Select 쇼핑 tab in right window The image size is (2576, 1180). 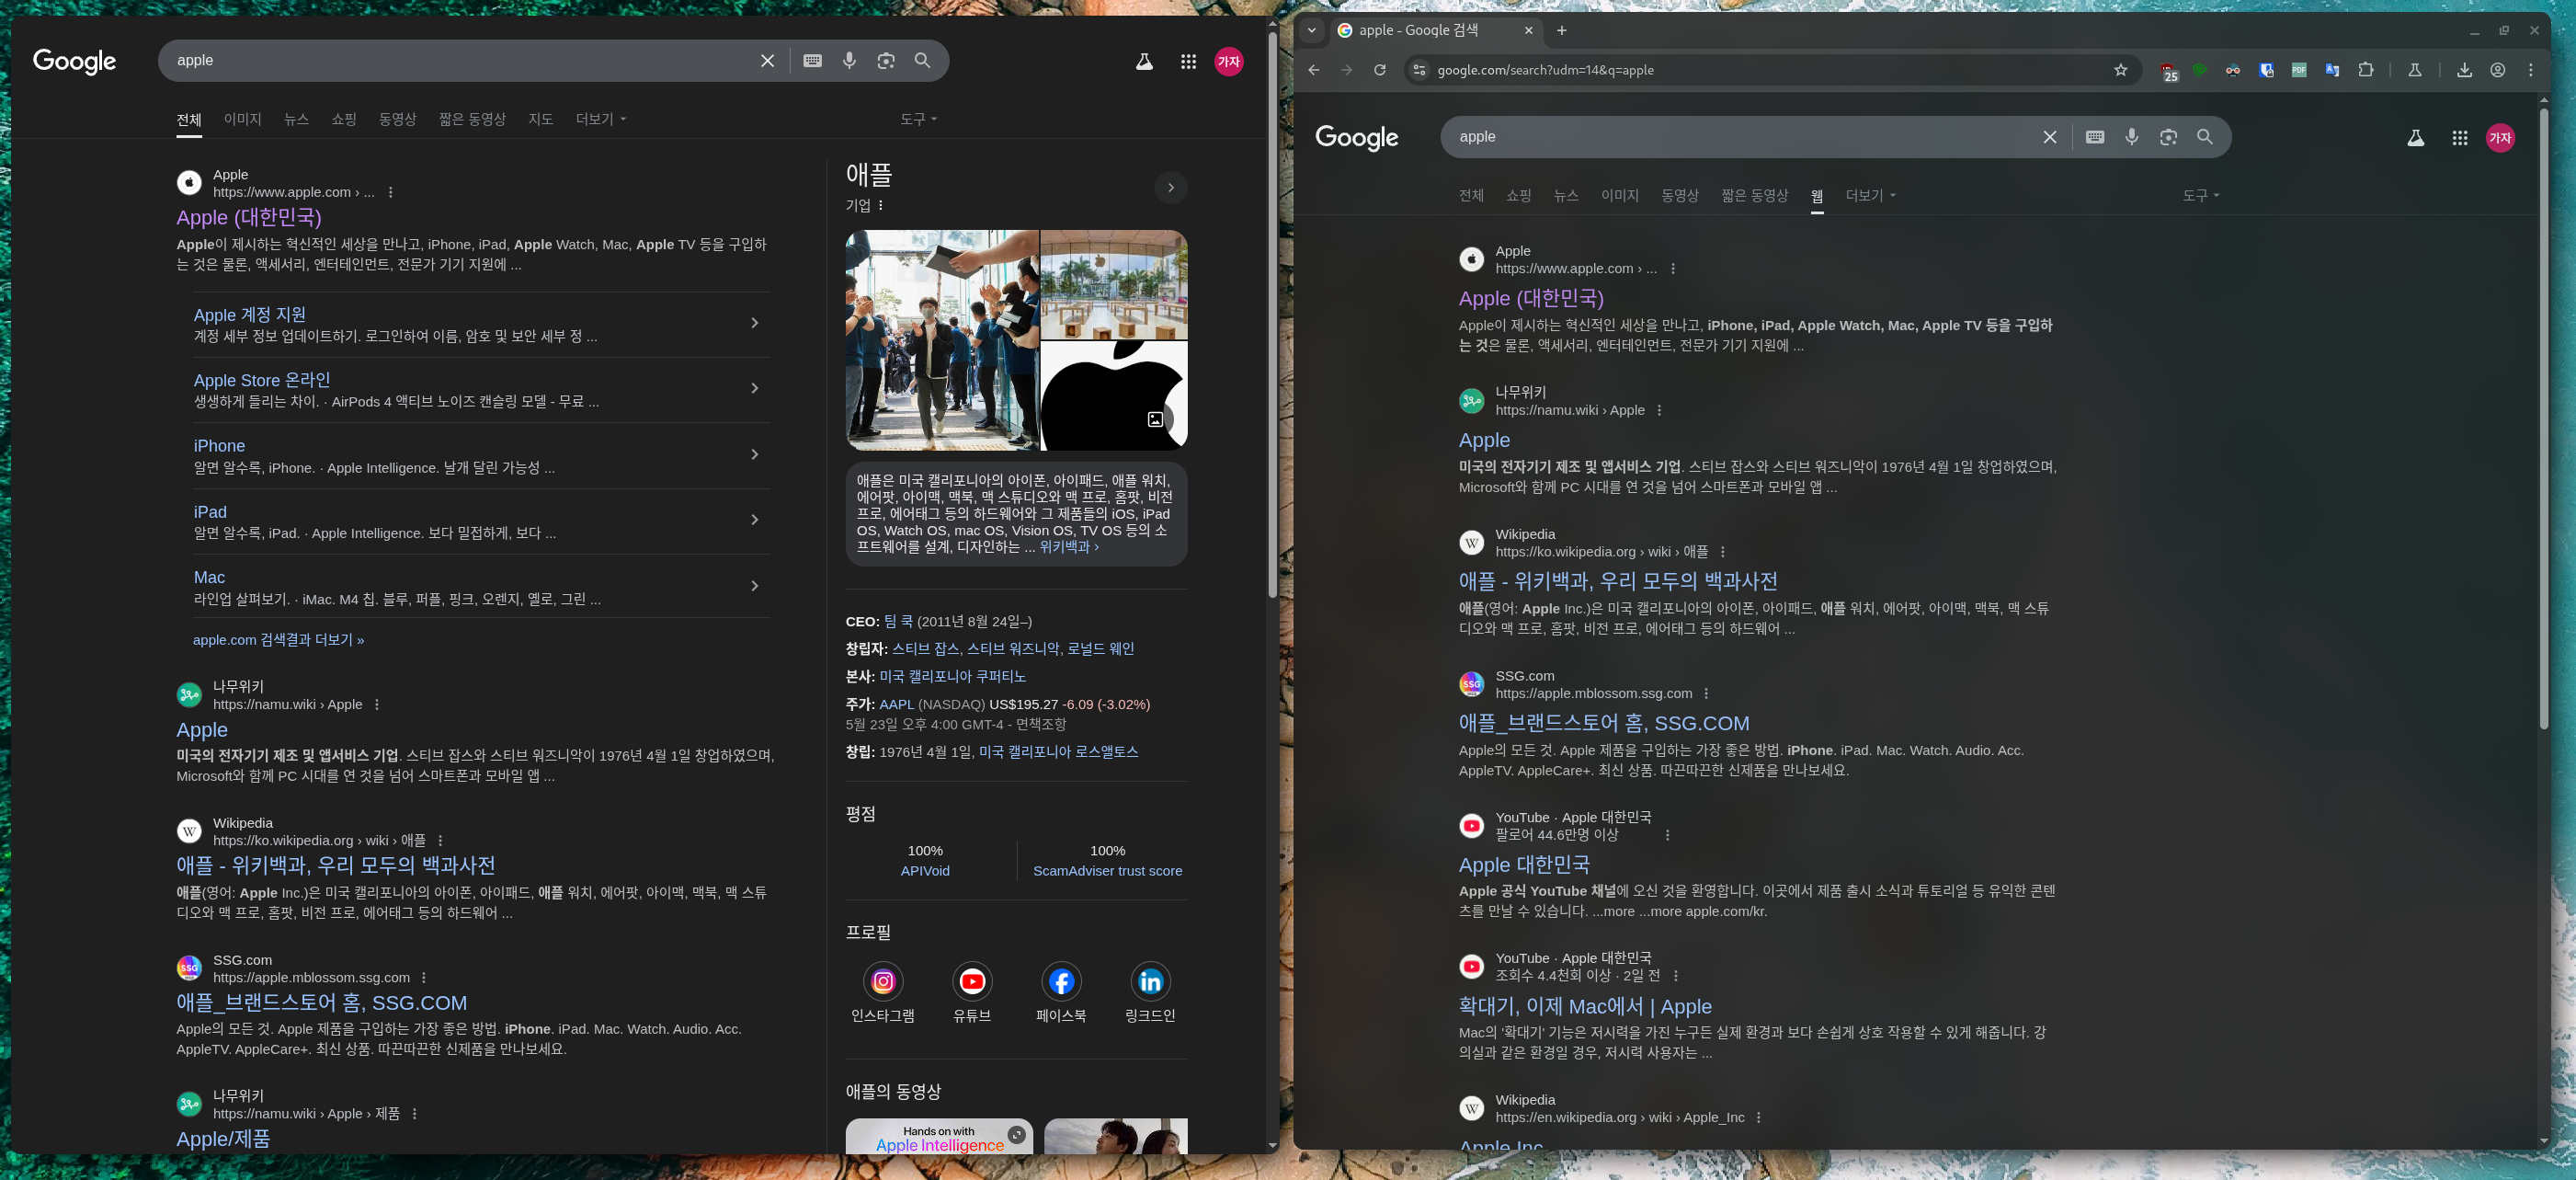(1518, 195)
